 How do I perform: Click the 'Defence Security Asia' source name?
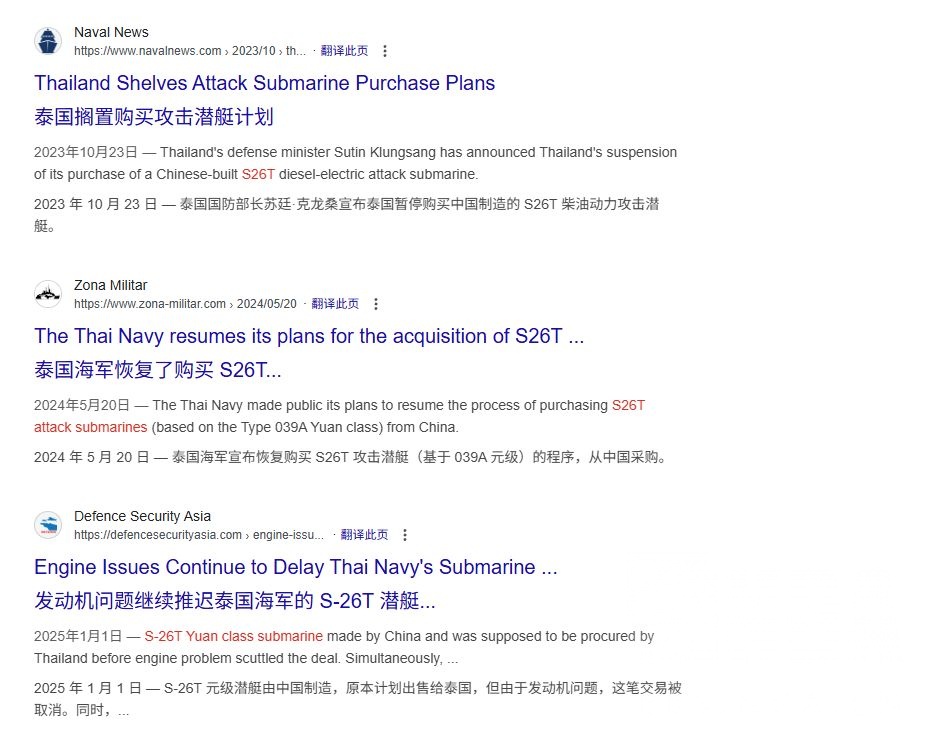[x=142, y=516]
